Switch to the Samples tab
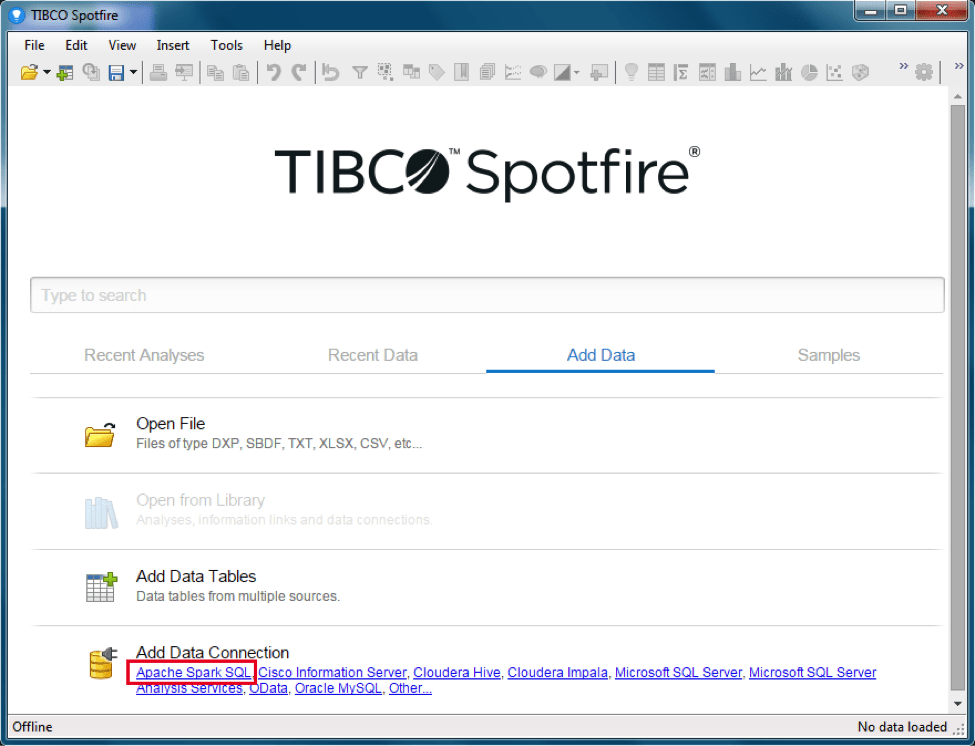 829,355
